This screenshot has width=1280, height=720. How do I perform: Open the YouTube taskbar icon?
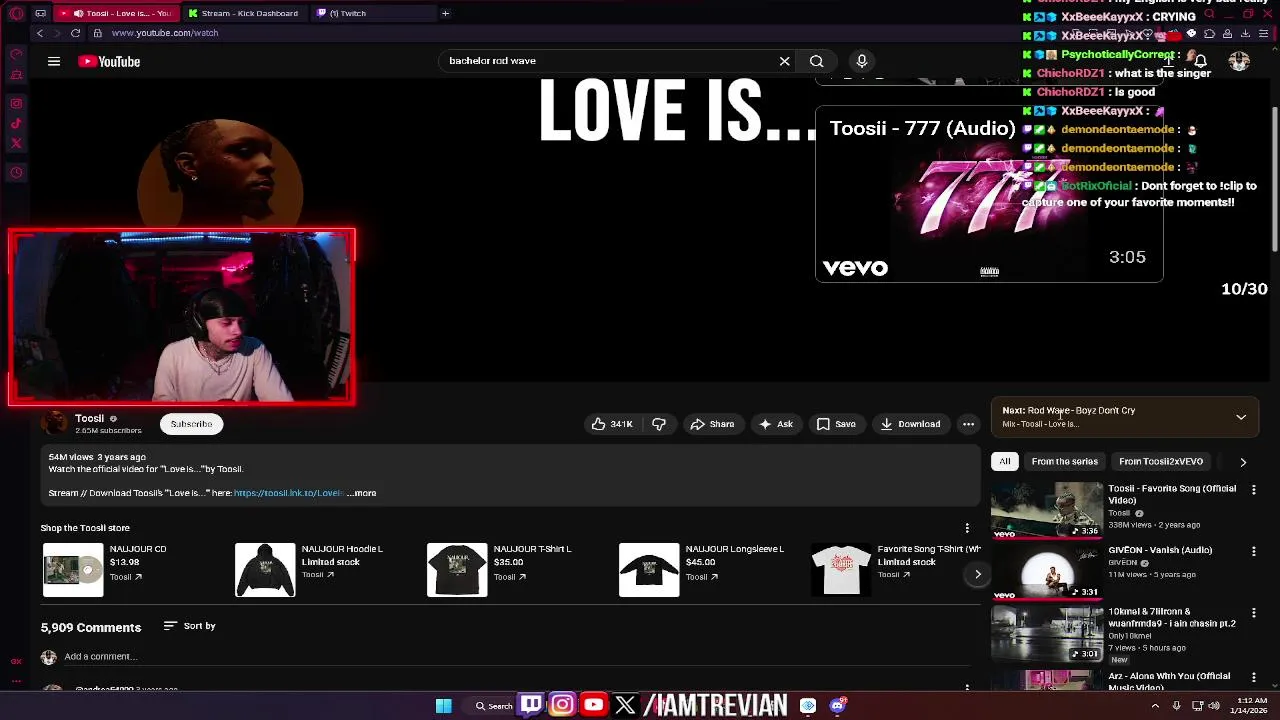(x=593, y=705)
